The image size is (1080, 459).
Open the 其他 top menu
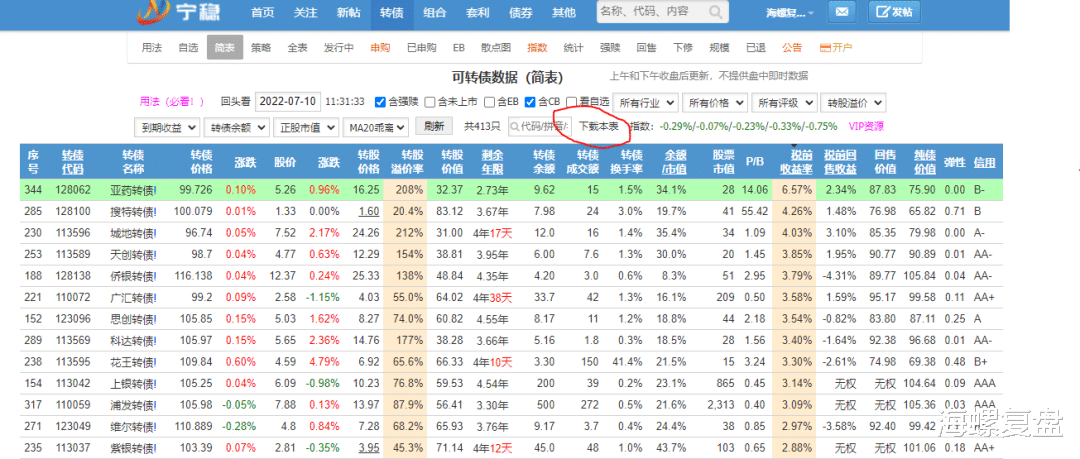563,12
